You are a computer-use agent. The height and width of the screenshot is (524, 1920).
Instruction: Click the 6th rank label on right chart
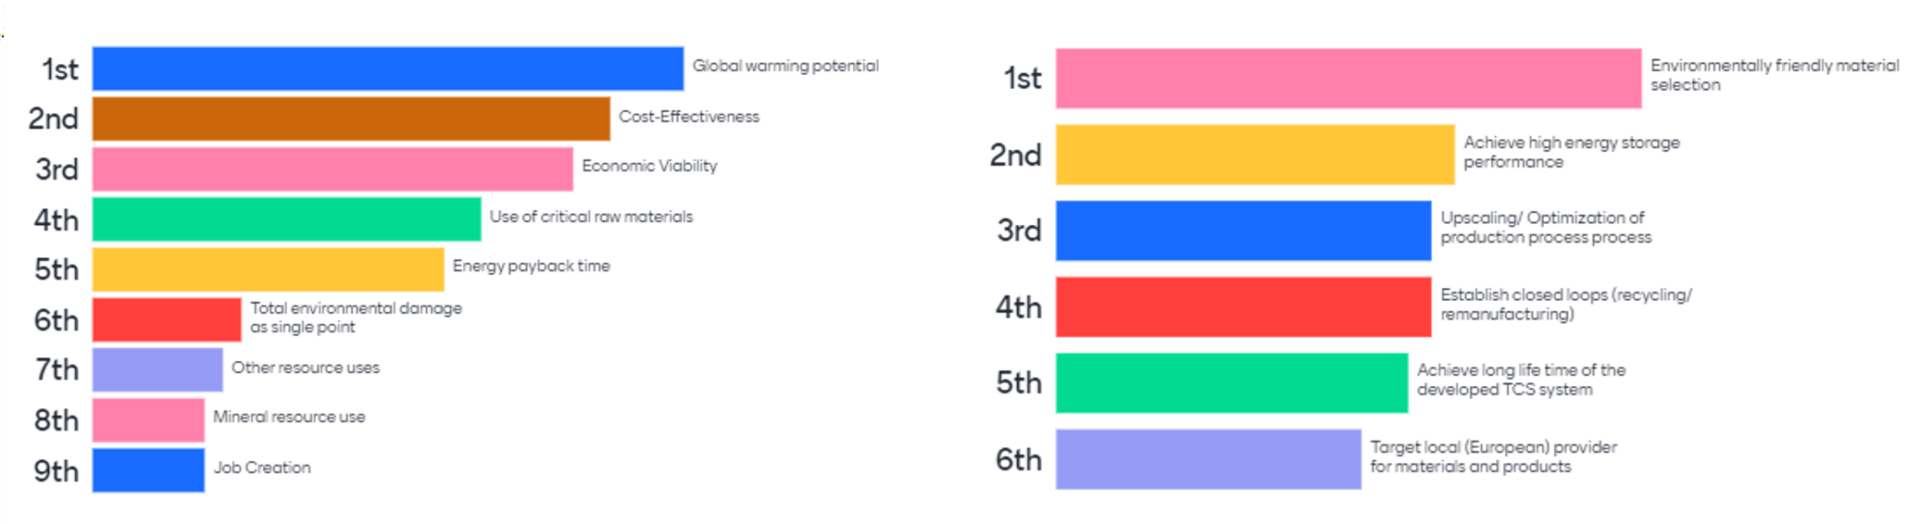pos(1018,459)
